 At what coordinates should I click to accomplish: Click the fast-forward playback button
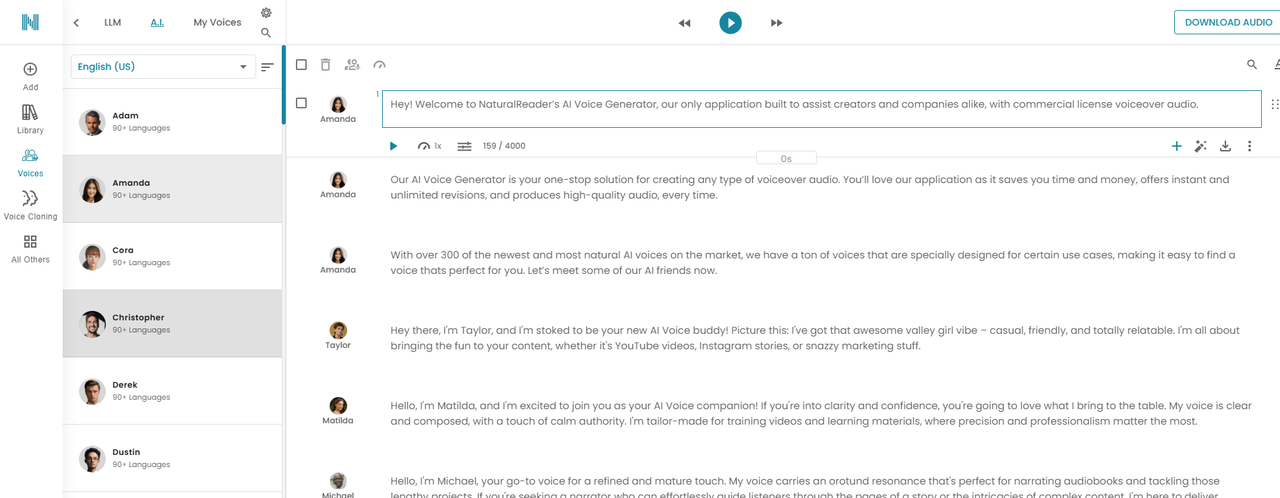coord(776,23)
